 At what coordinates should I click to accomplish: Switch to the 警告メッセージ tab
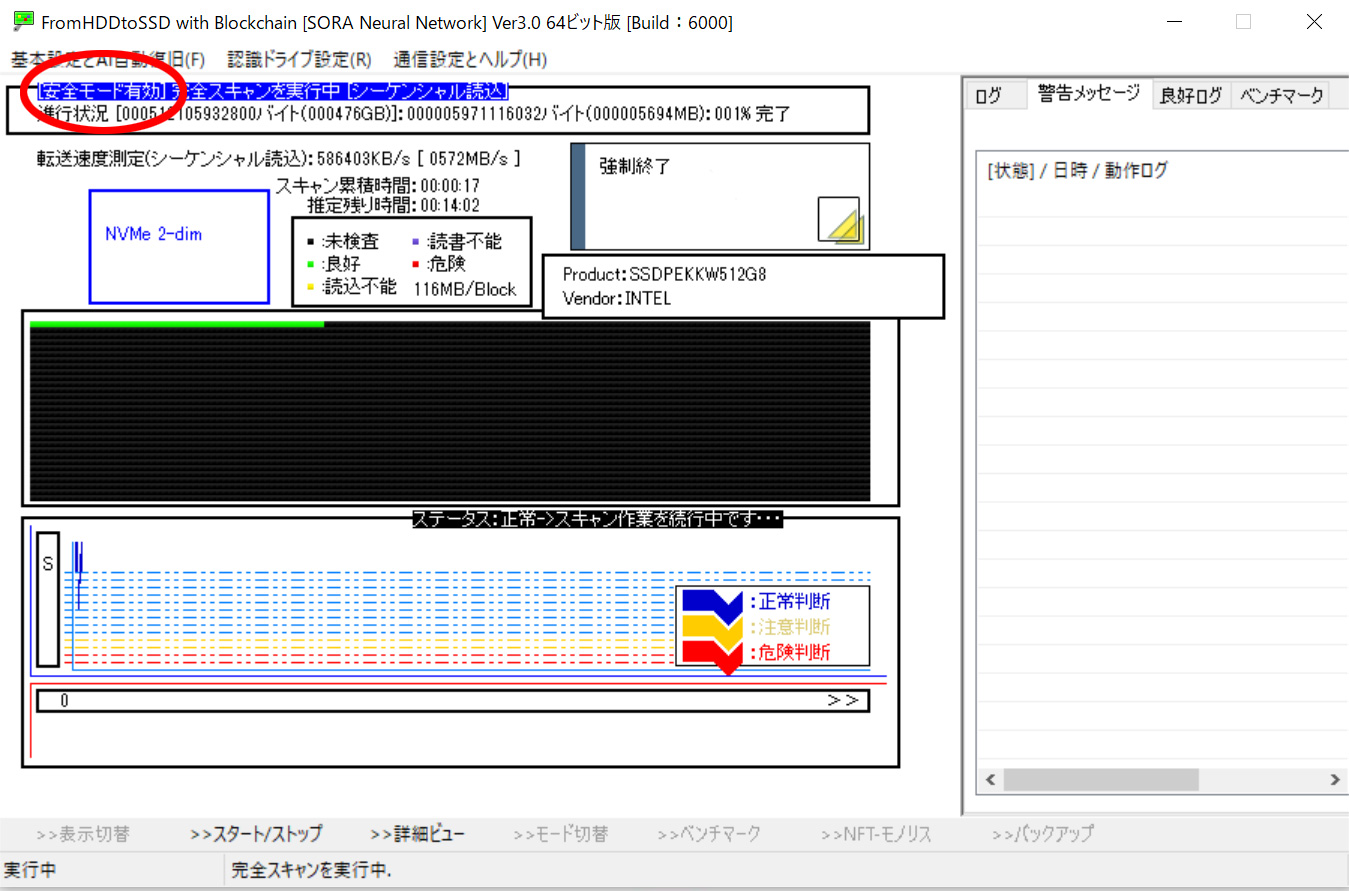[x=1089, y=94]
